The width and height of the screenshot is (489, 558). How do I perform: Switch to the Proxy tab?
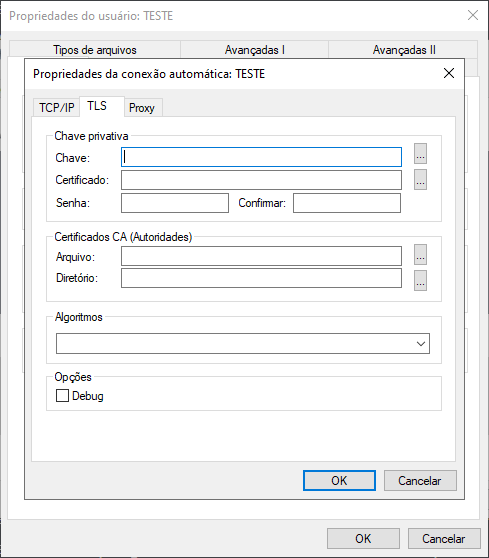pos(142,107)
